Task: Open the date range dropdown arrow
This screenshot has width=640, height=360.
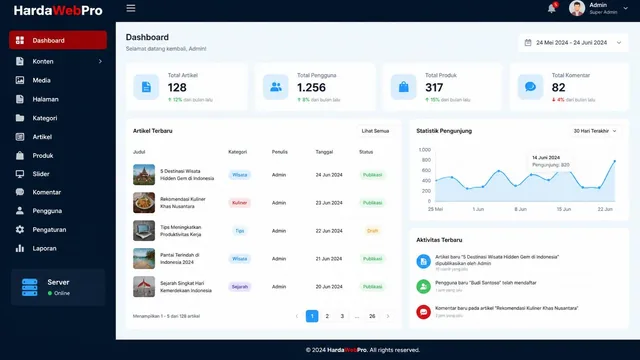Action: coord(619,42)
